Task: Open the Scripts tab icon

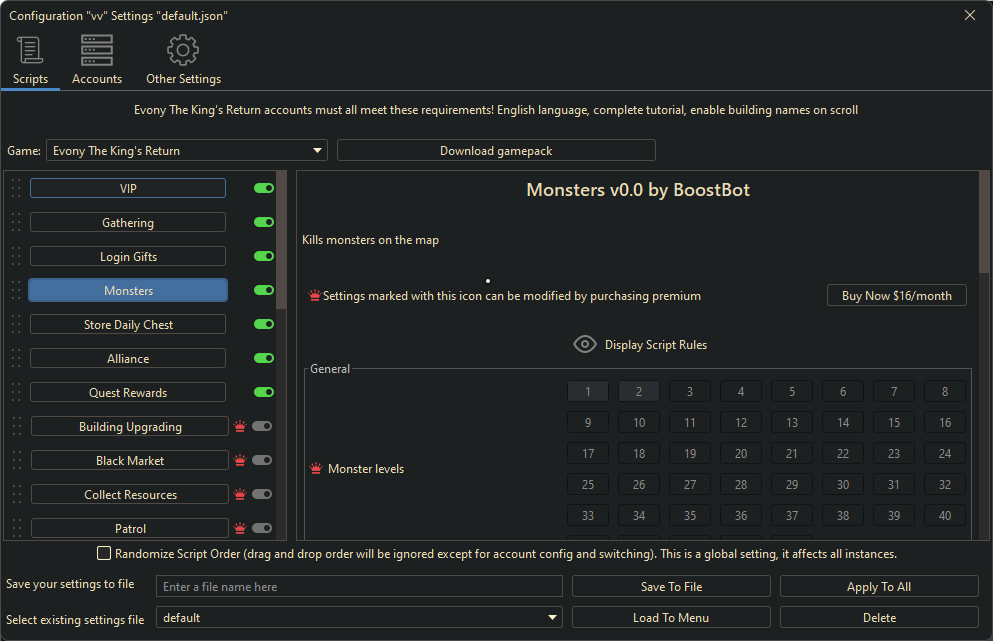Action: tap(30, 51)
